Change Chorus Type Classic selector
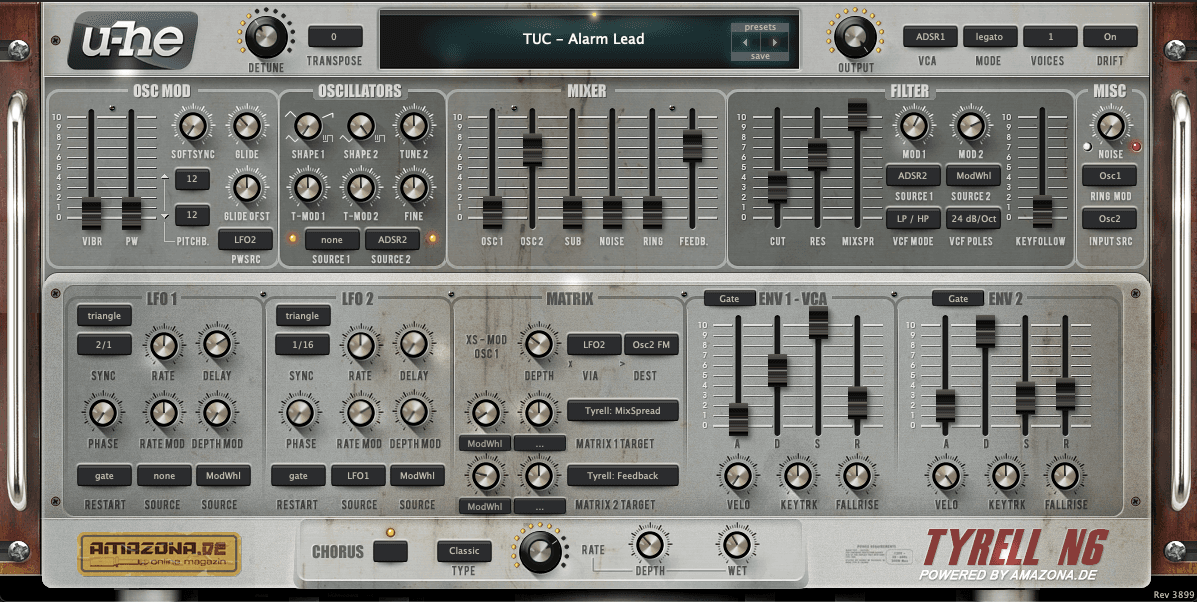This screenshot has height=602, width=1197. [x=464, y=551]
